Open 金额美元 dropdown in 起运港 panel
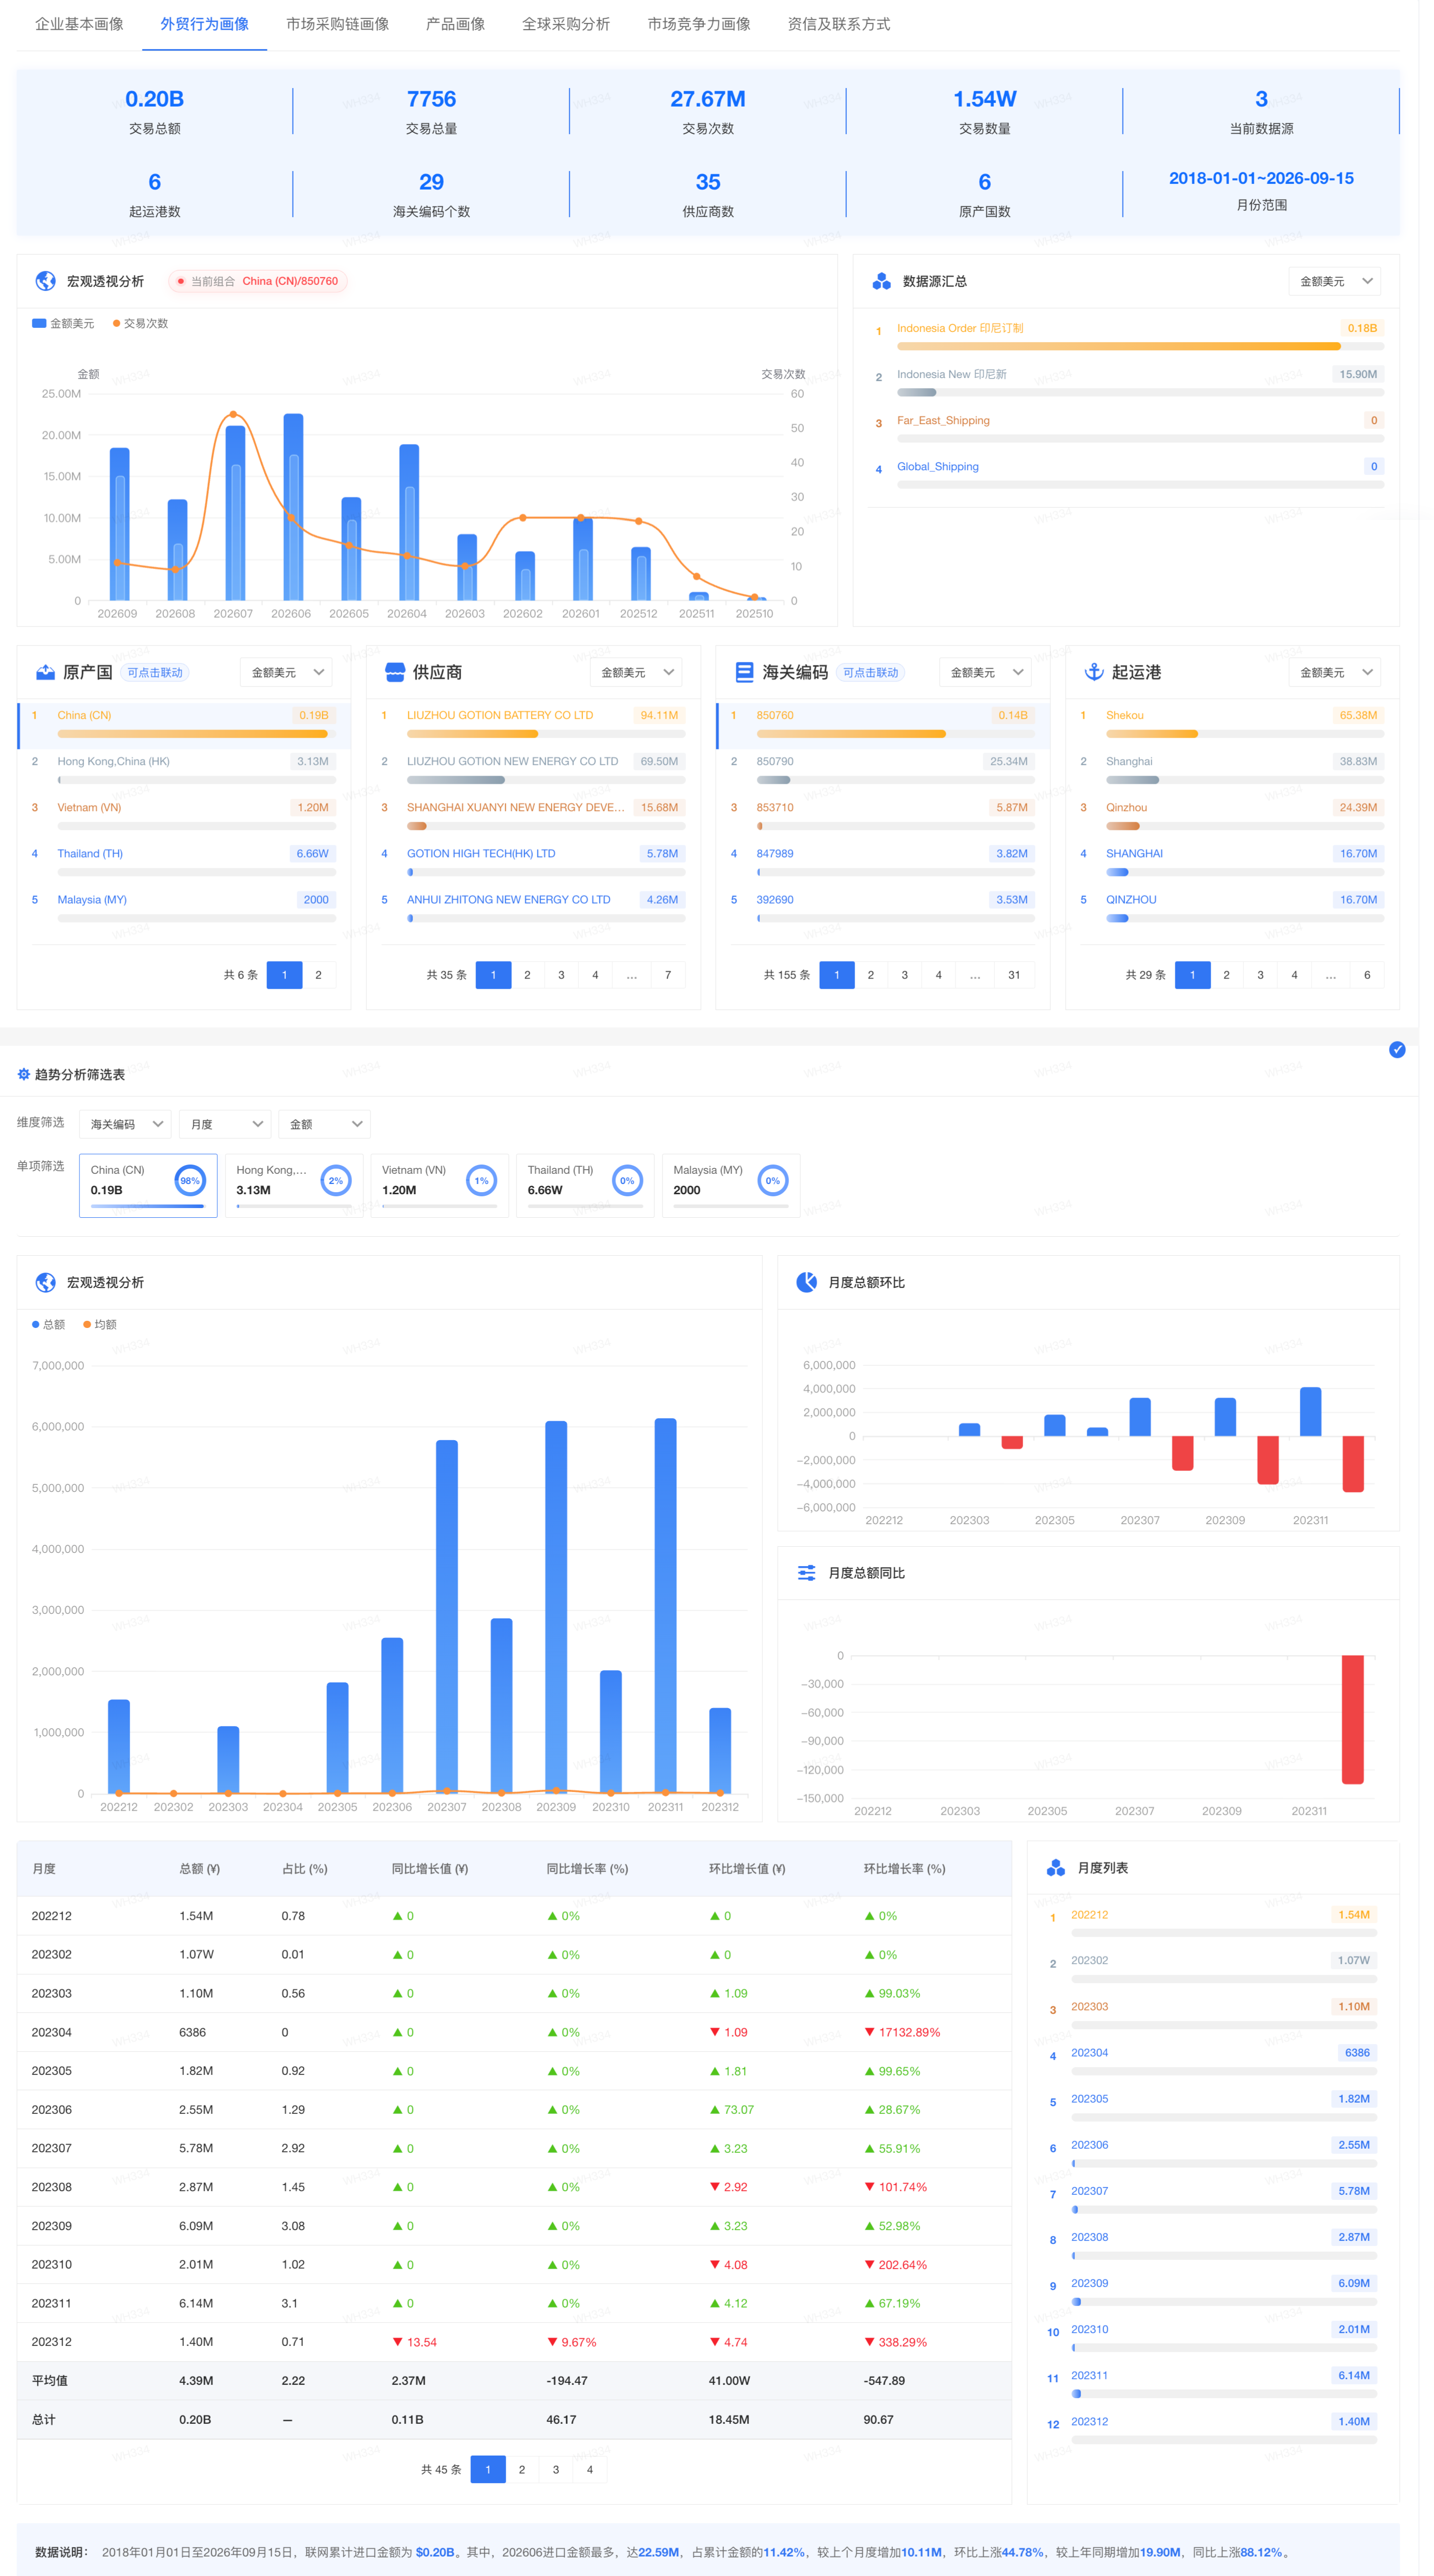The width and height of the screenshot is (1434, 2576). click(x=1335, y=673)
